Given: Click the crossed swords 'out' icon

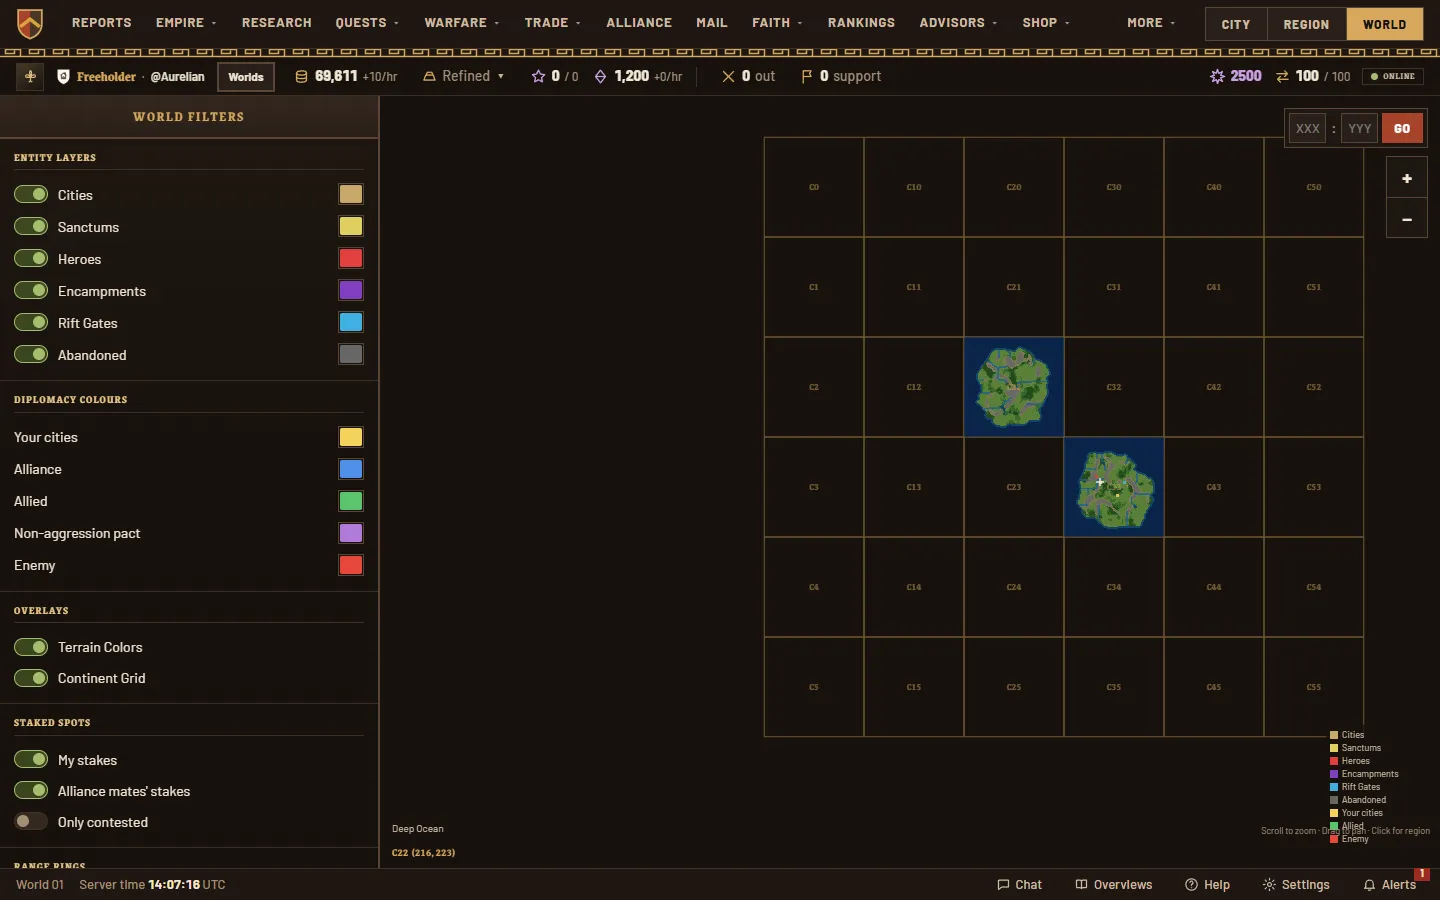Looking at the screenshot, I should coord(728,76).
